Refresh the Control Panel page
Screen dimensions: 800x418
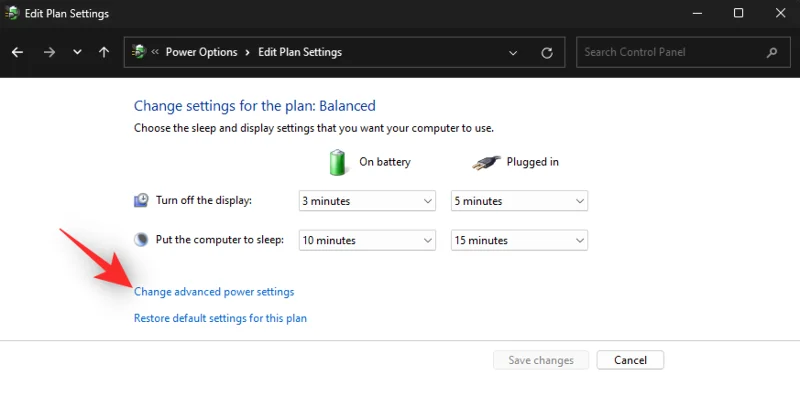tap(546, 52)
